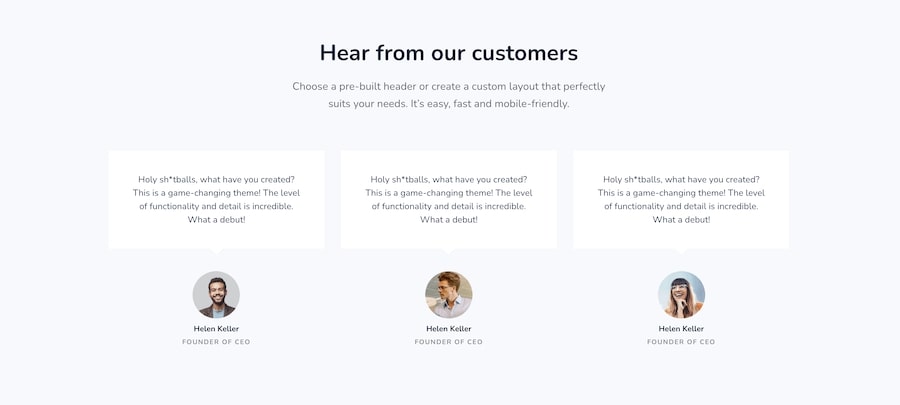
Task: Click the bubble pointer above the woman's avatar
Action: (681, 253)
